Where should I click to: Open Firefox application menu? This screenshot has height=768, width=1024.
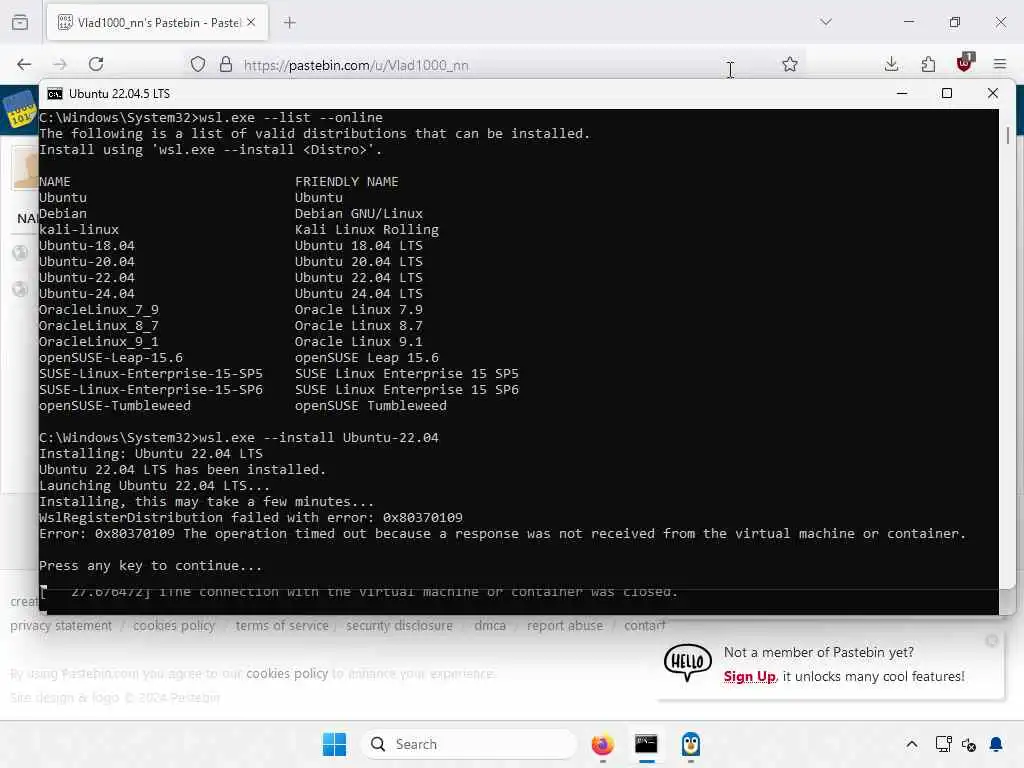coord(1000,64)
